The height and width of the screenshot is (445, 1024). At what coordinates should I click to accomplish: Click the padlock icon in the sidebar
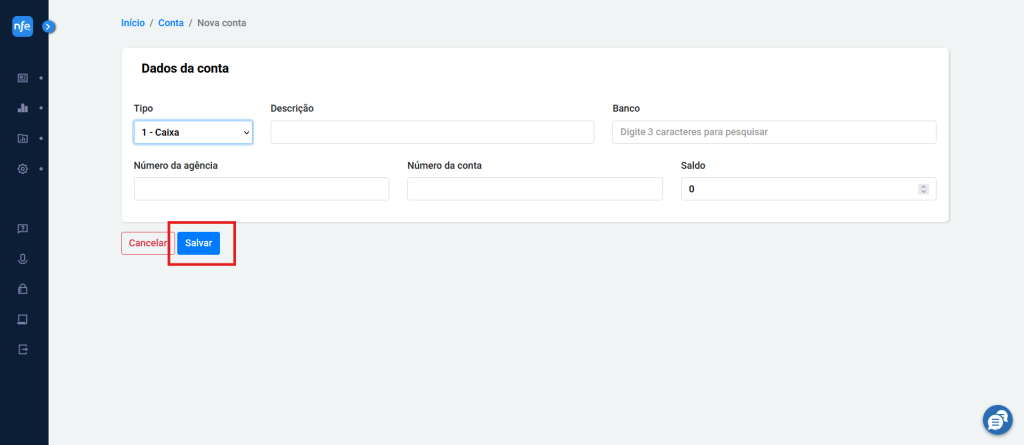click(x=22, y=288)
